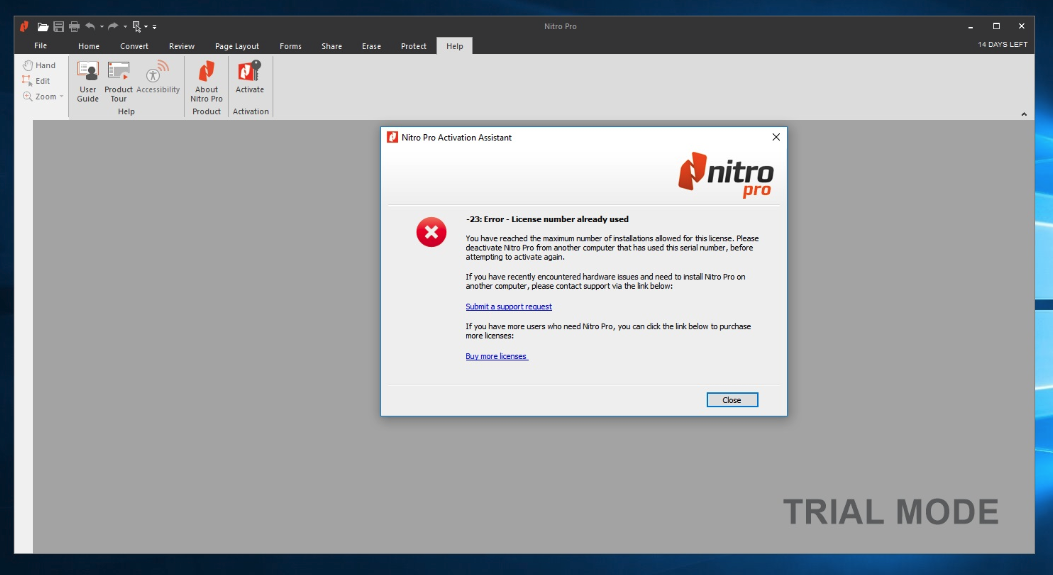Image resolution: width=1053 pixels, height=575 pixels.
Task: Click the Buy more licenses link
Action: [496, 356]
